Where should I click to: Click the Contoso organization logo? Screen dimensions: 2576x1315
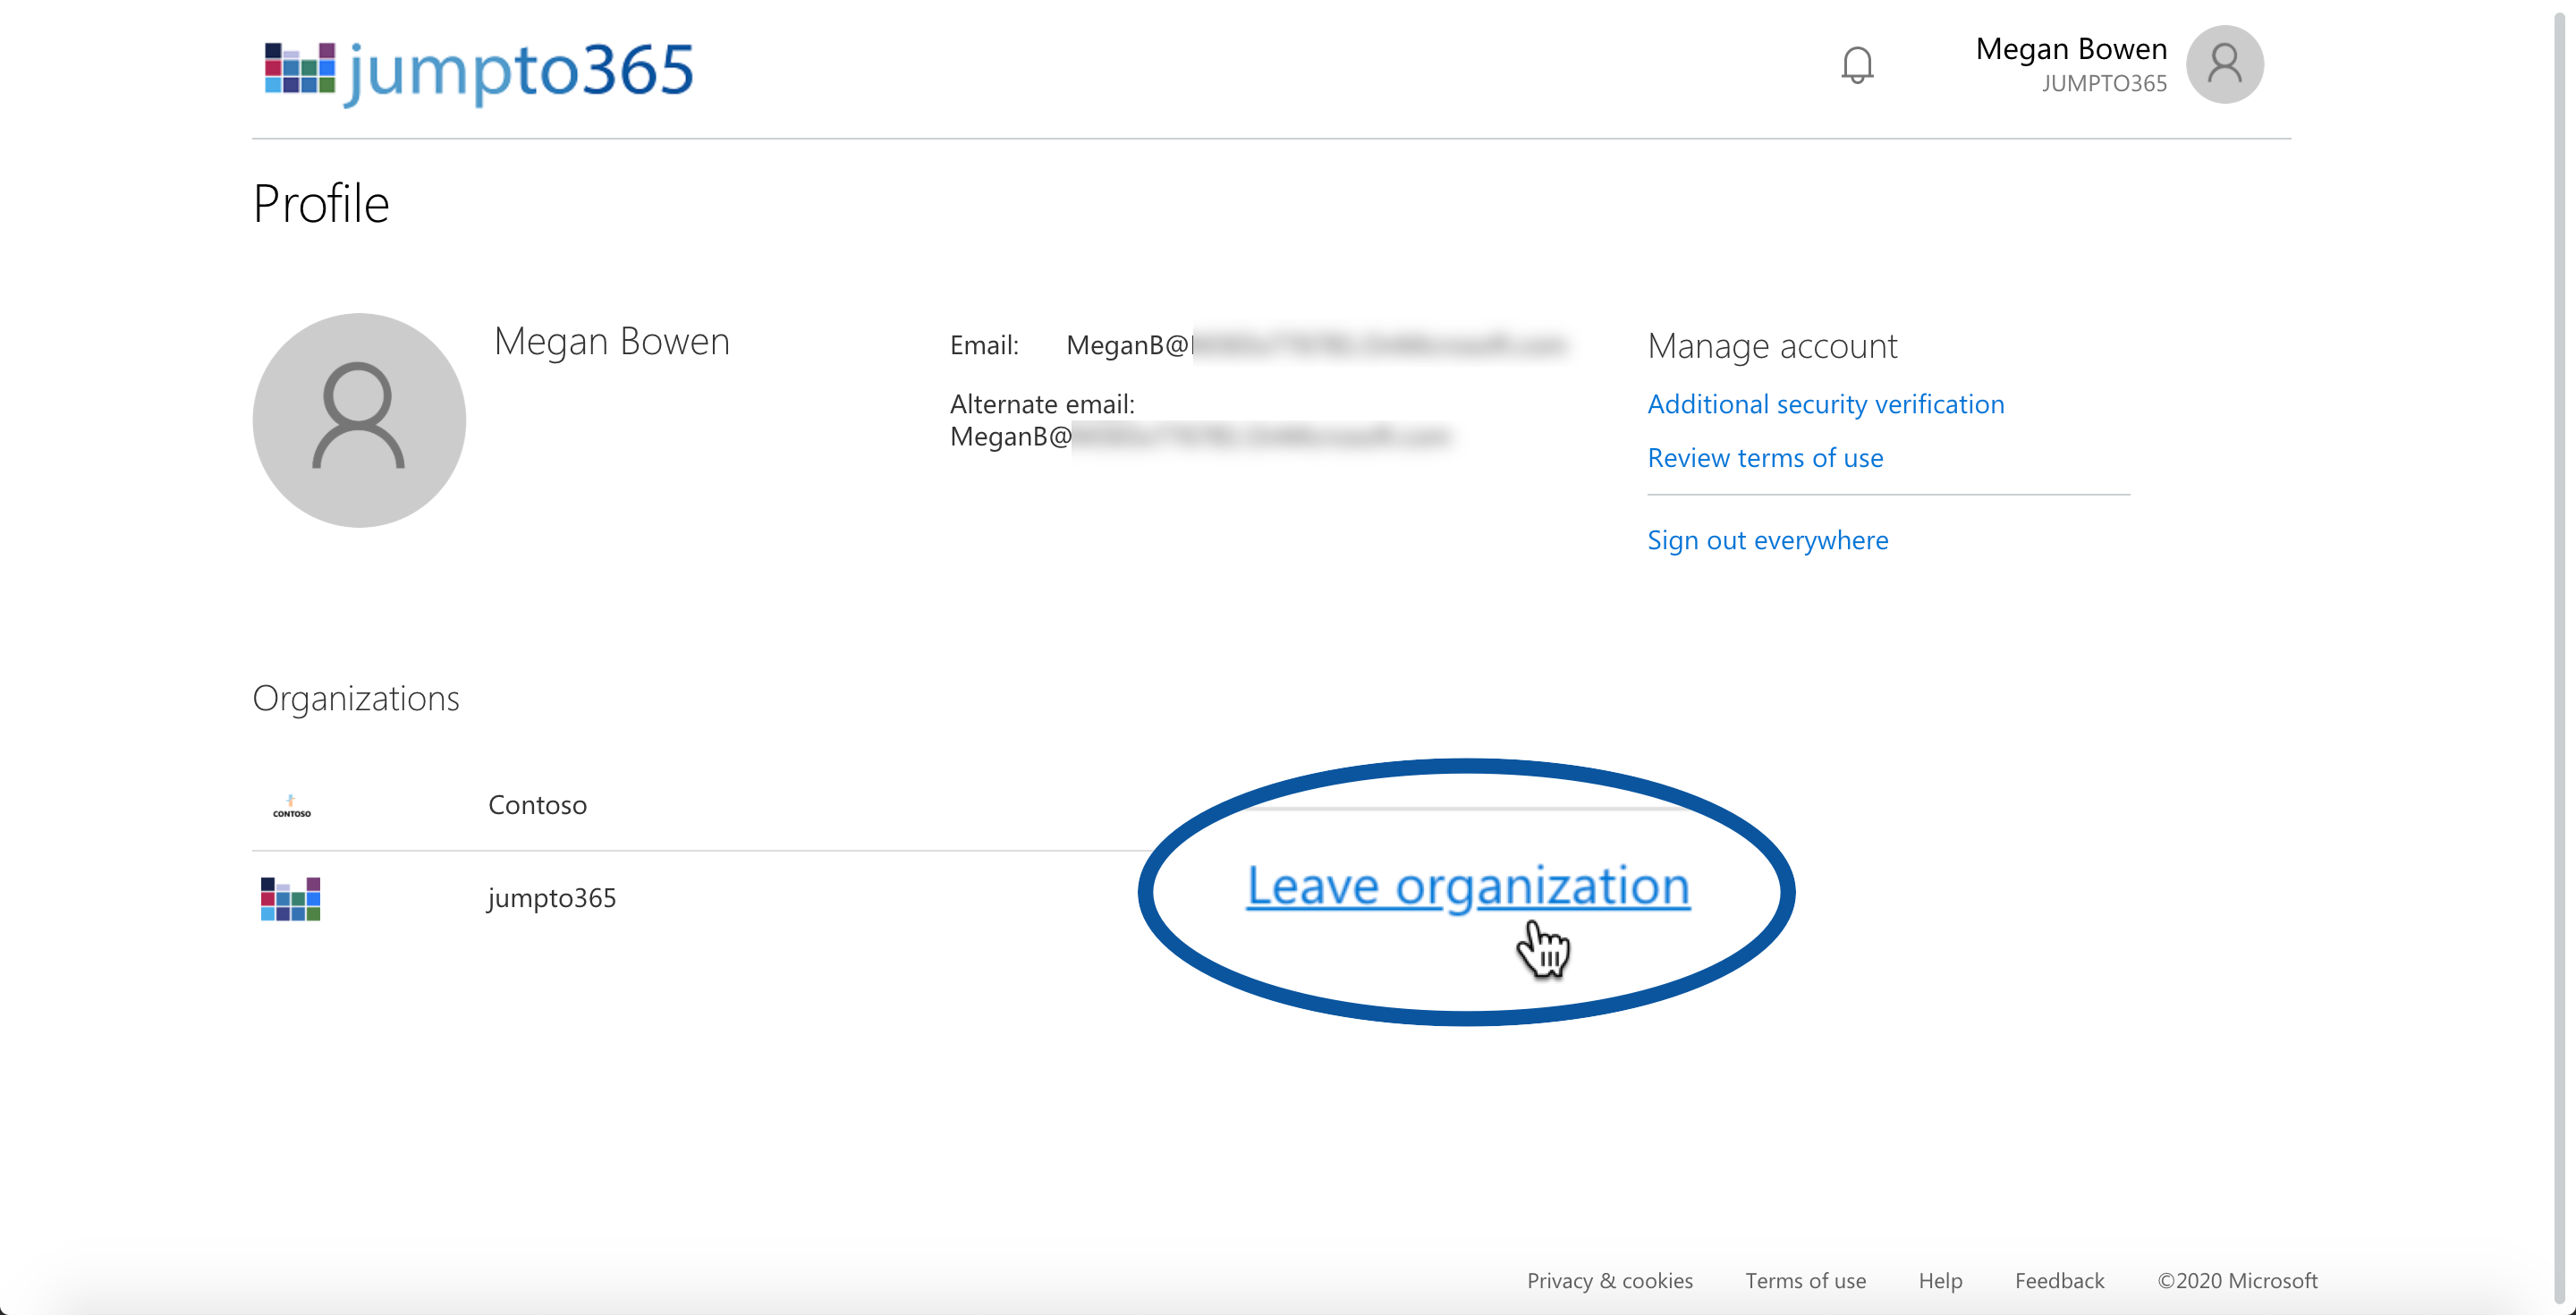coord(291,806)
